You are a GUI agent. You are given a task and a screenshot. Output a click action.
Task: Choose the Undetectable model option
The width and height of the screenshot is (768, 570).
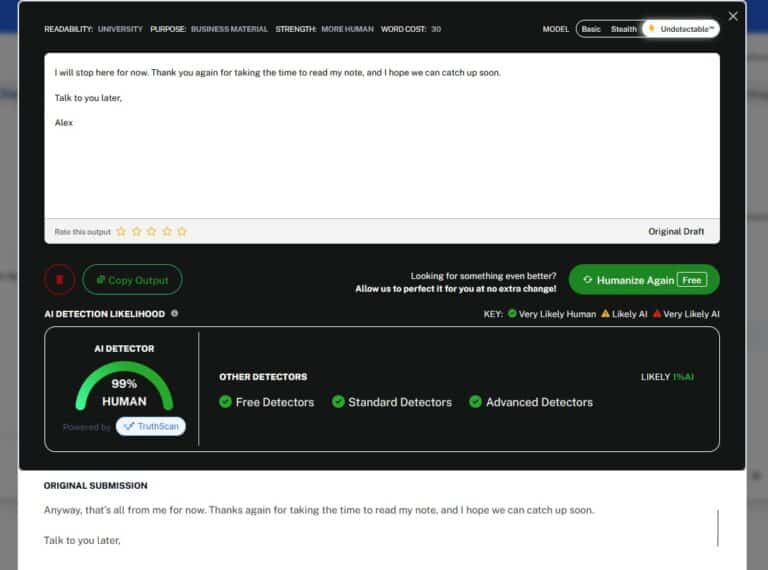(x=681, y=29)
